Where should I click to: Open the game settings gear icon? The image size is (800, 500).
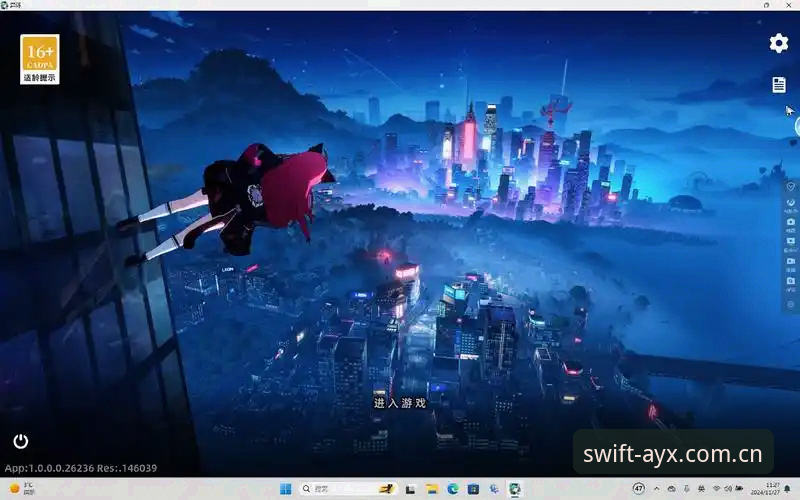coord(779,43)
